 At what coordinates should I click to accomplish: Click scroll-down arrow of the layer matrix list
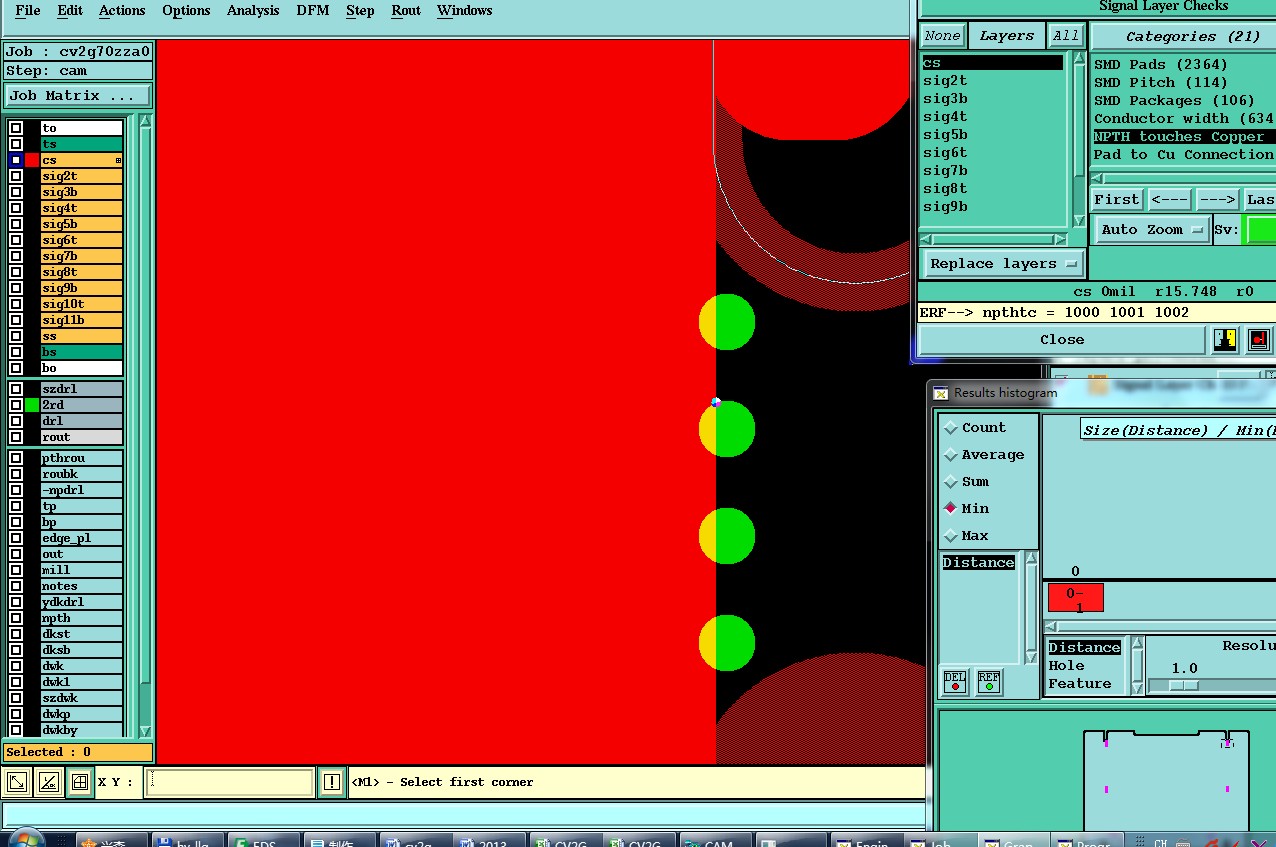click(145, 732)
